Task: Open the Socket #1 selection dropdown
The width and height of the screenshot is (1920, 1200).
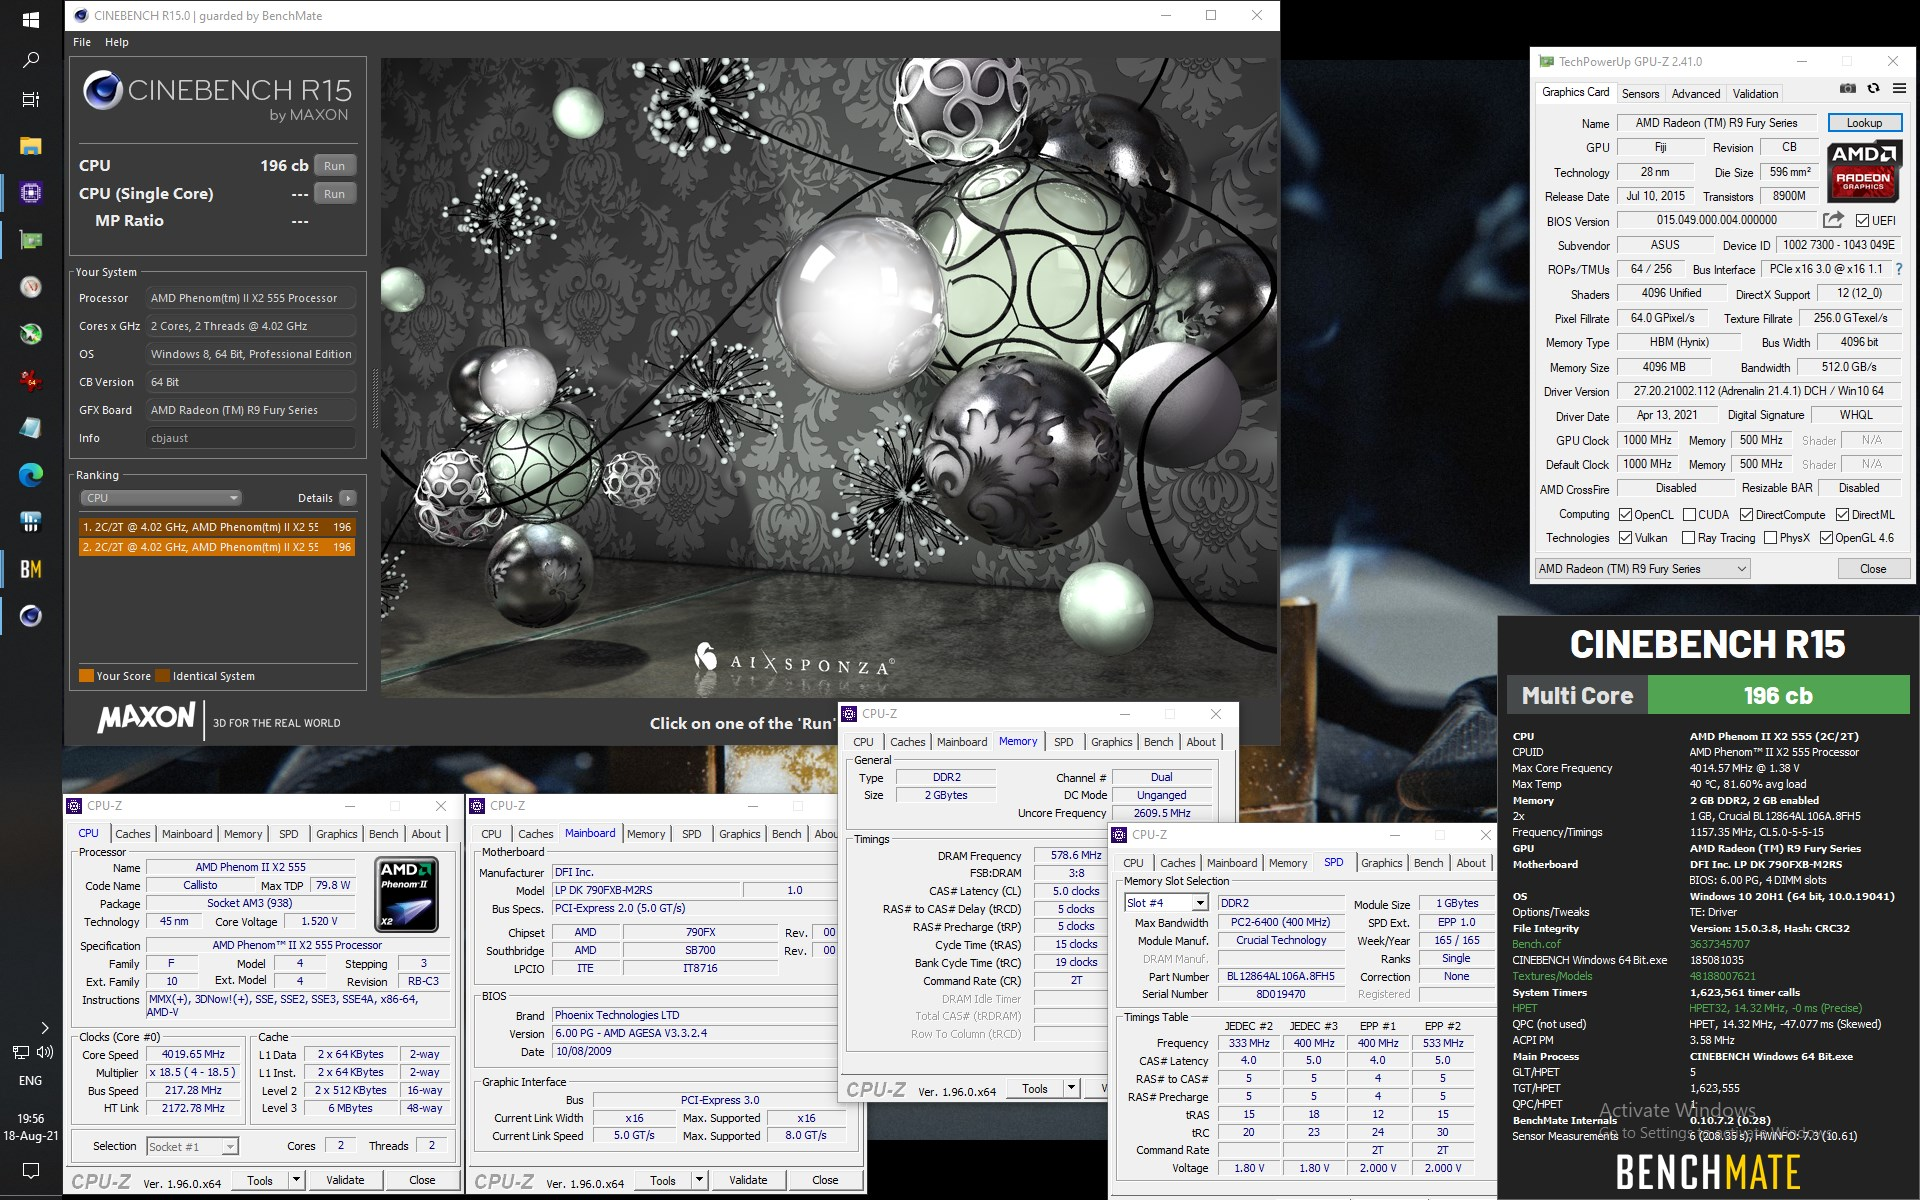Action: tap(192, 1147)
